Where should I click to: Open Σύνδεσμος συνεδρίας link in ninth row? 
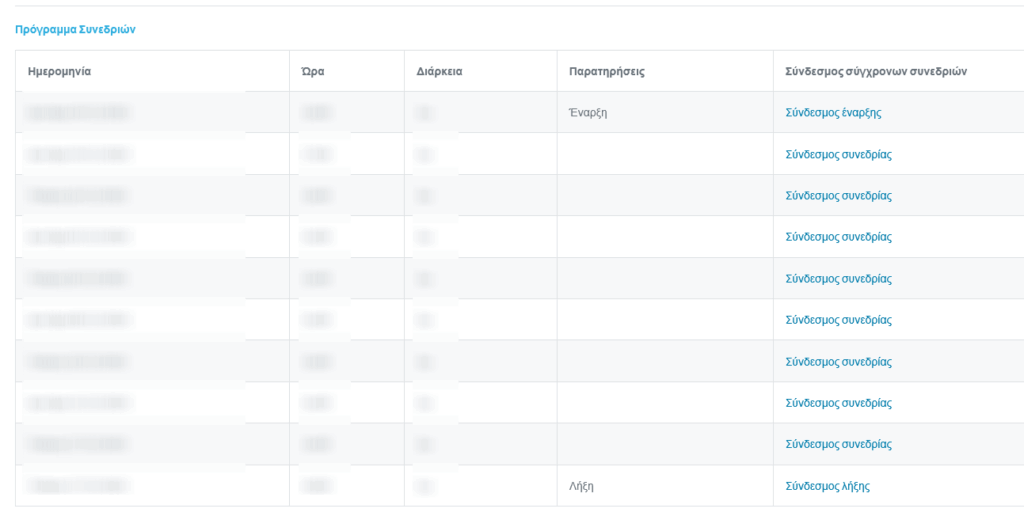click(838, 444)
